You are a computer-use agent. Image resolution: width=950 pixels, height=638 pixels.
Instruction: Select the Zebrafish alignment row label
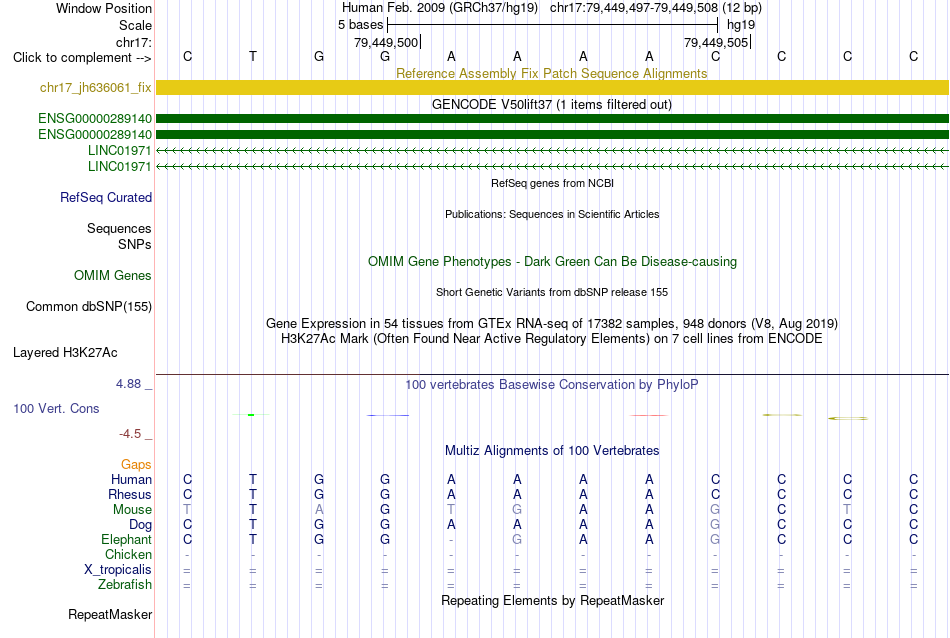(125, 585)
